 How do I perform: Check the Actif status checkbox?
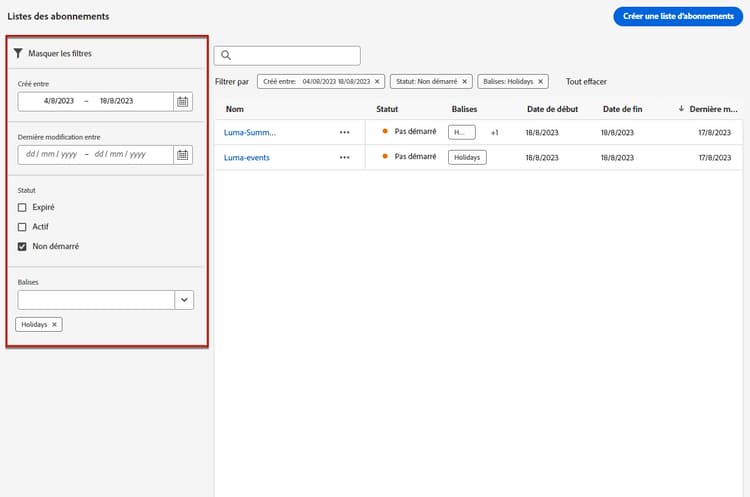[x=22, y=227]
